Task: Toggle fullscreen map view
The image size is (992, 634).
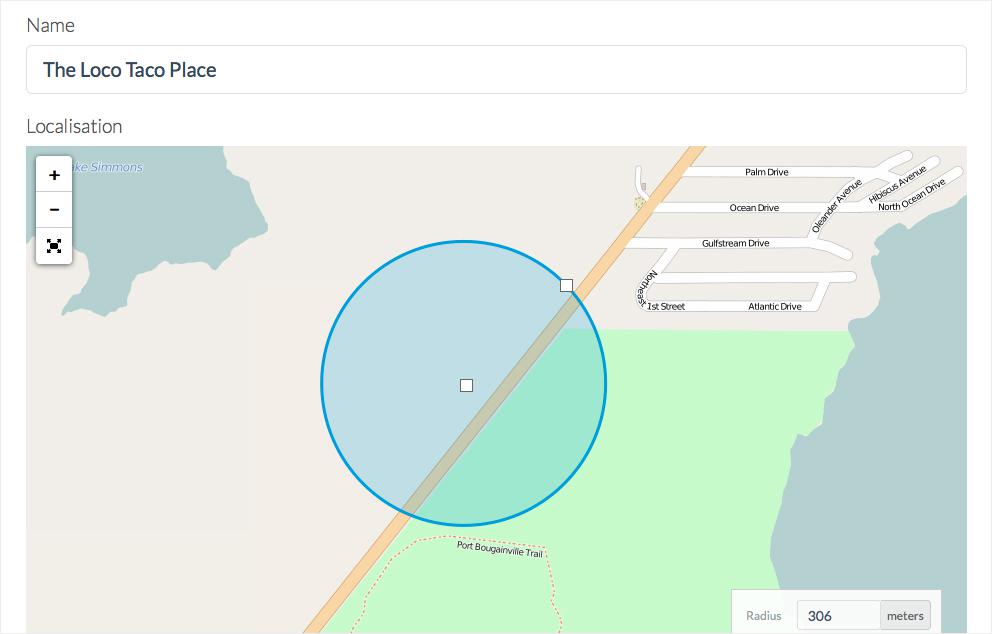Action: [x=54, y=245]
